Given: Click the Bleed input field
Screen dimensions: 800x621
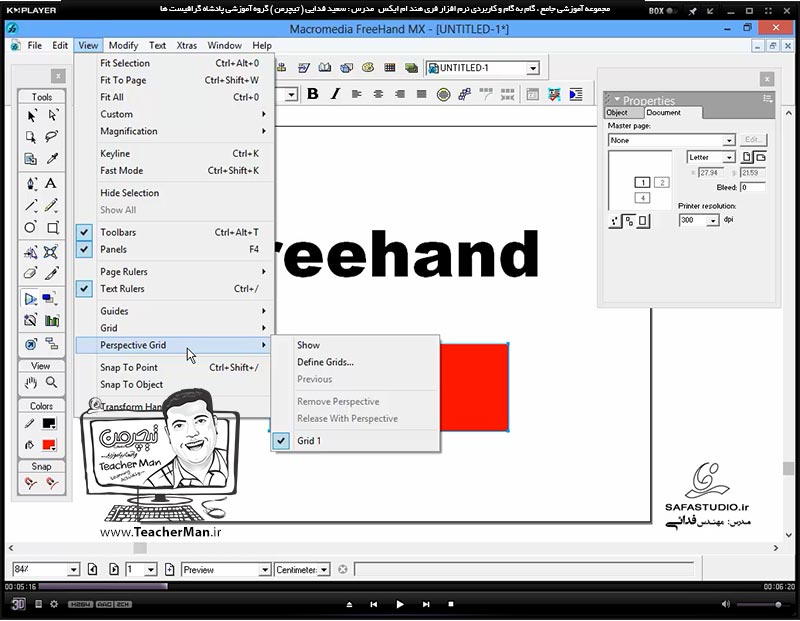Looking at the screenshot, I should click(x=753, y=188).
